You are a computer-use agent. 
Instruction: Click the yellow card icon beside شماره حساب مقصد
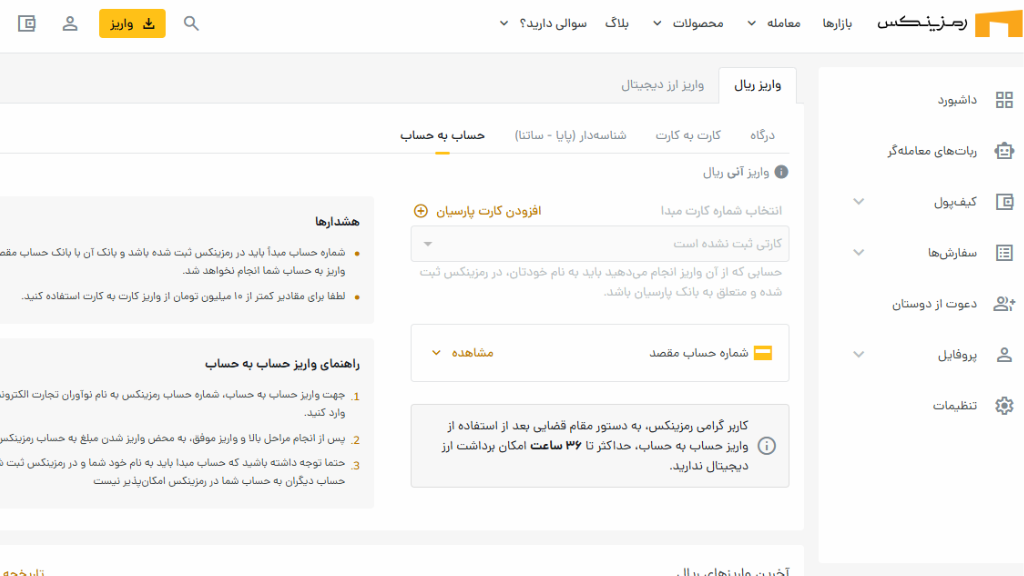pos(763,353)
